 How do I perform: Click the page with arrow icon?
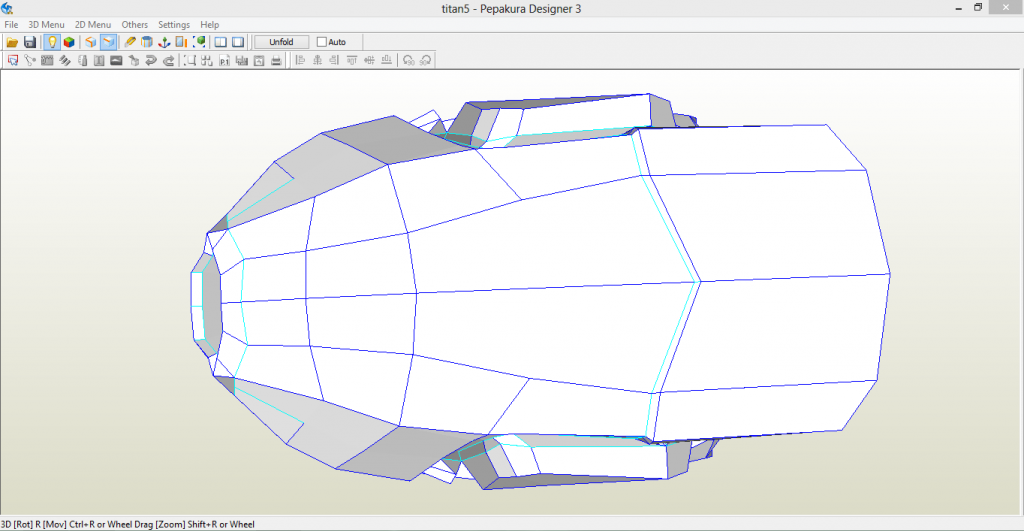click(259, 60)
